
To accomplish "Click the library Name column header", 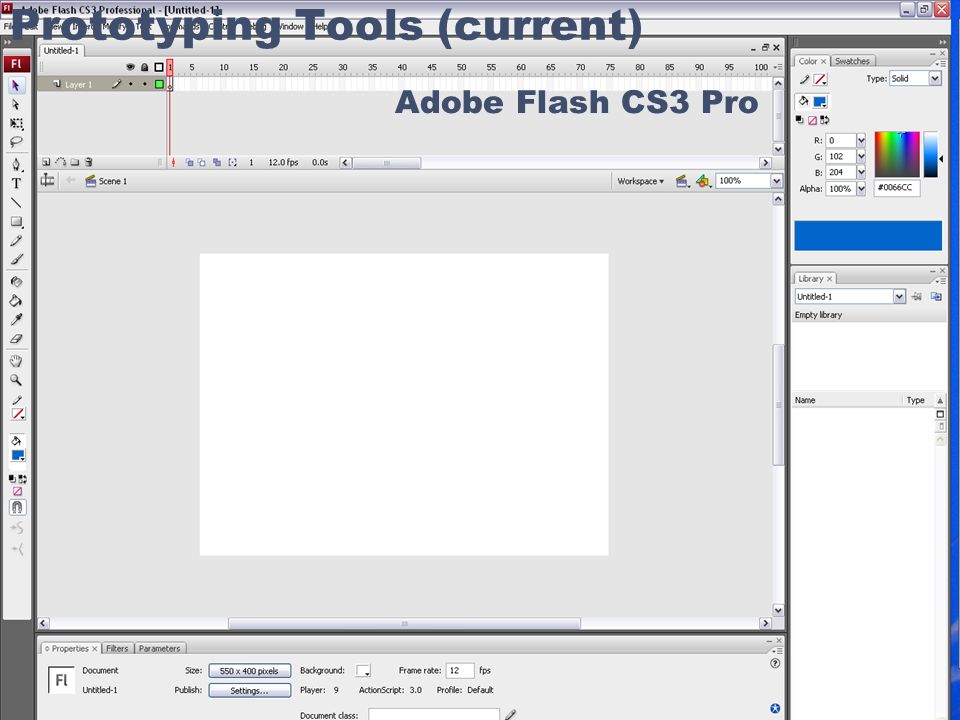I will (x=805, y=400).
